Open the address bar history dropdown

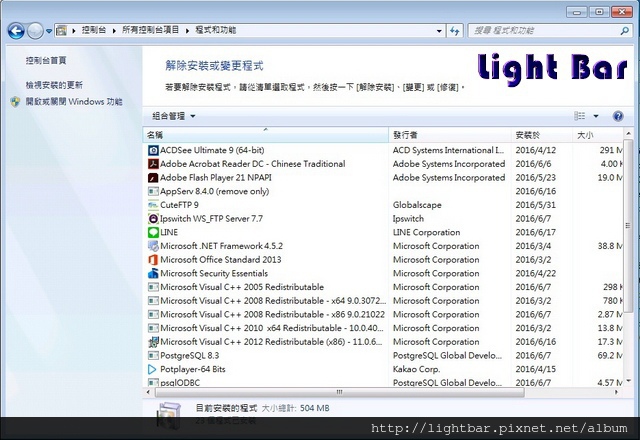[439, 31]
